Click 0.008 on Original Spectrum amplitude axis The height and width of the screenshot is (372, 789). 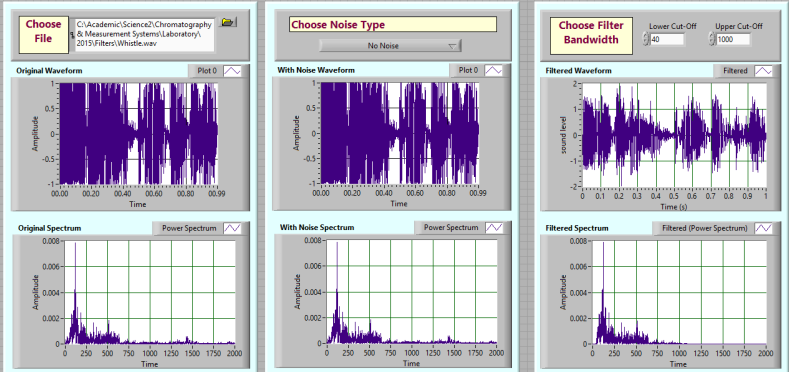click(x=52, y=241)
